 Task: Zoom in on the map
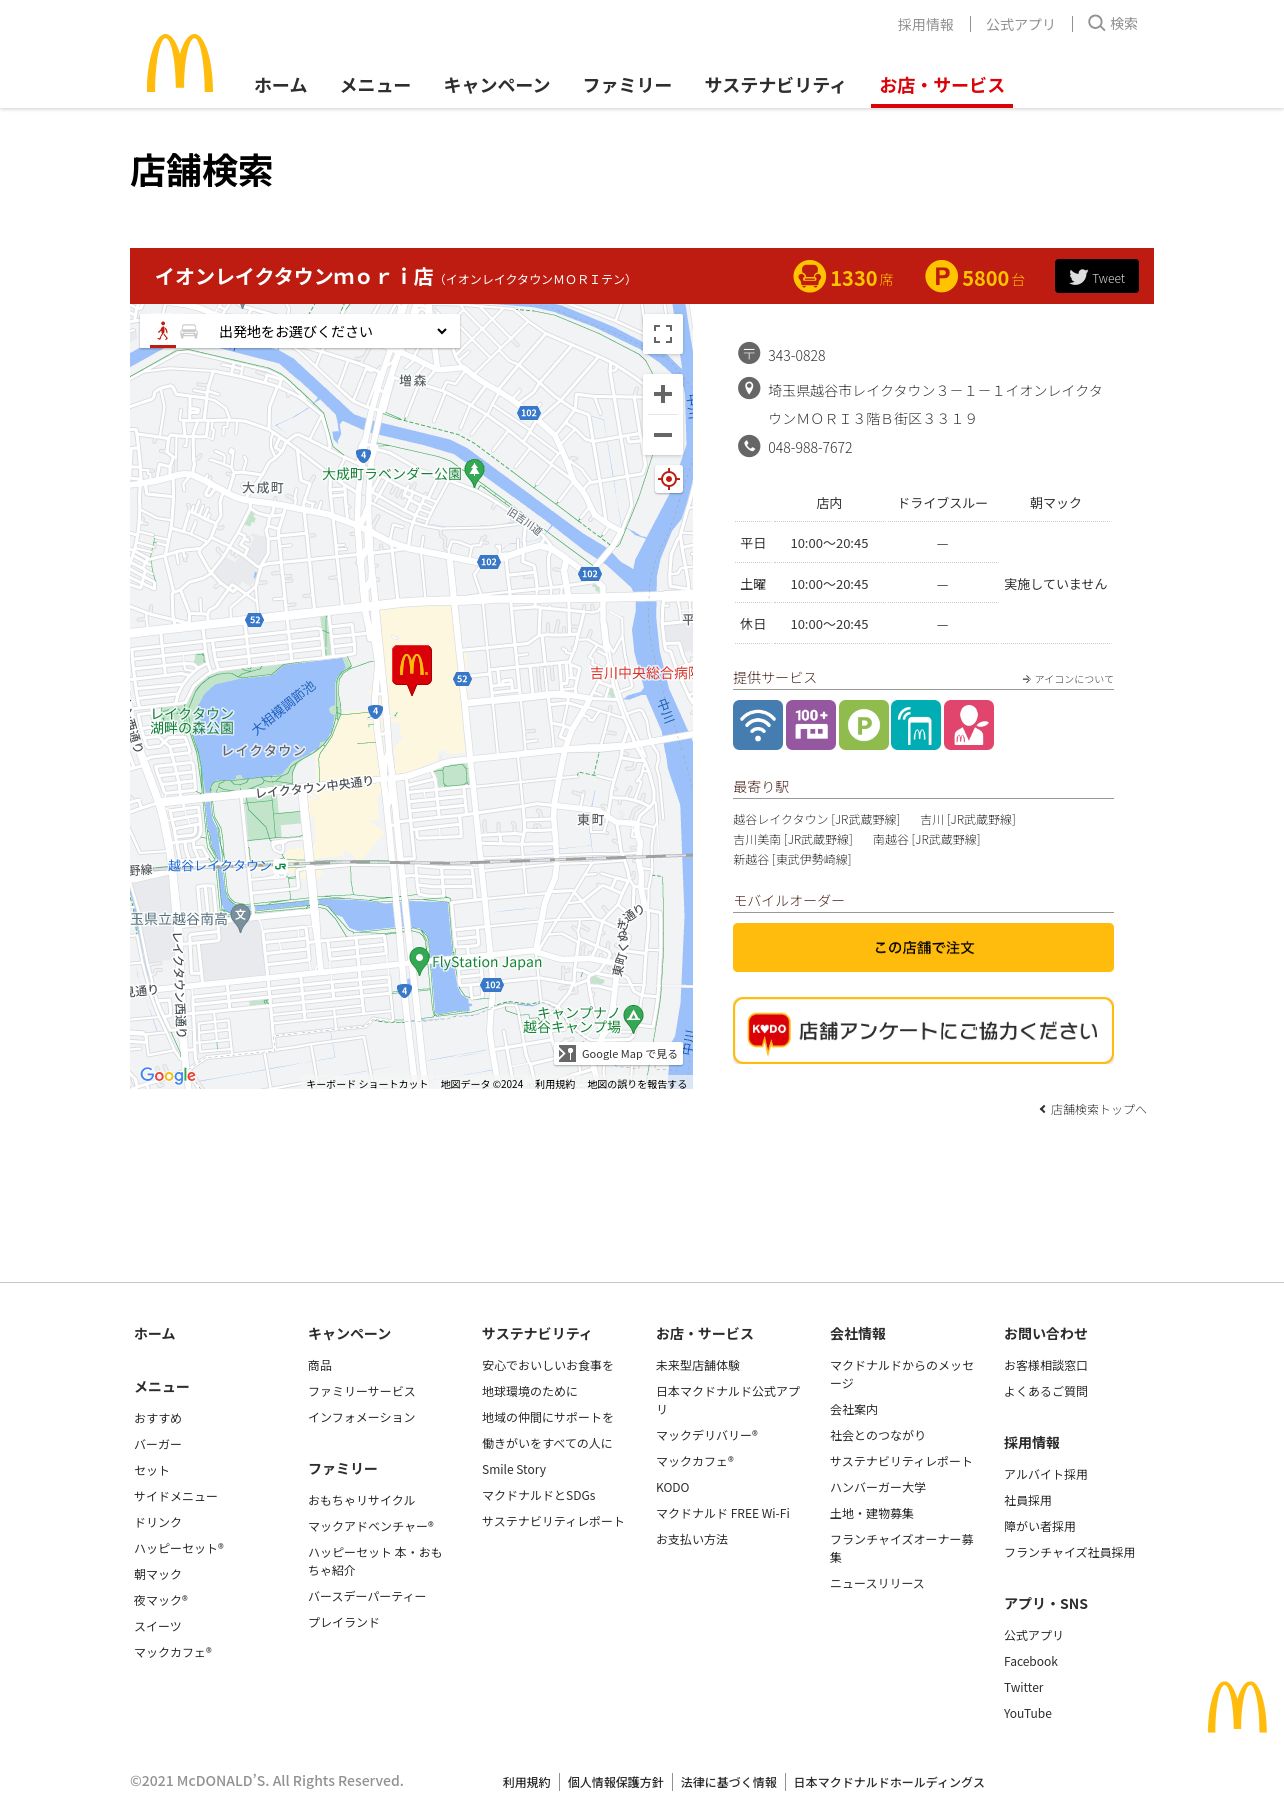coord(662,394)
